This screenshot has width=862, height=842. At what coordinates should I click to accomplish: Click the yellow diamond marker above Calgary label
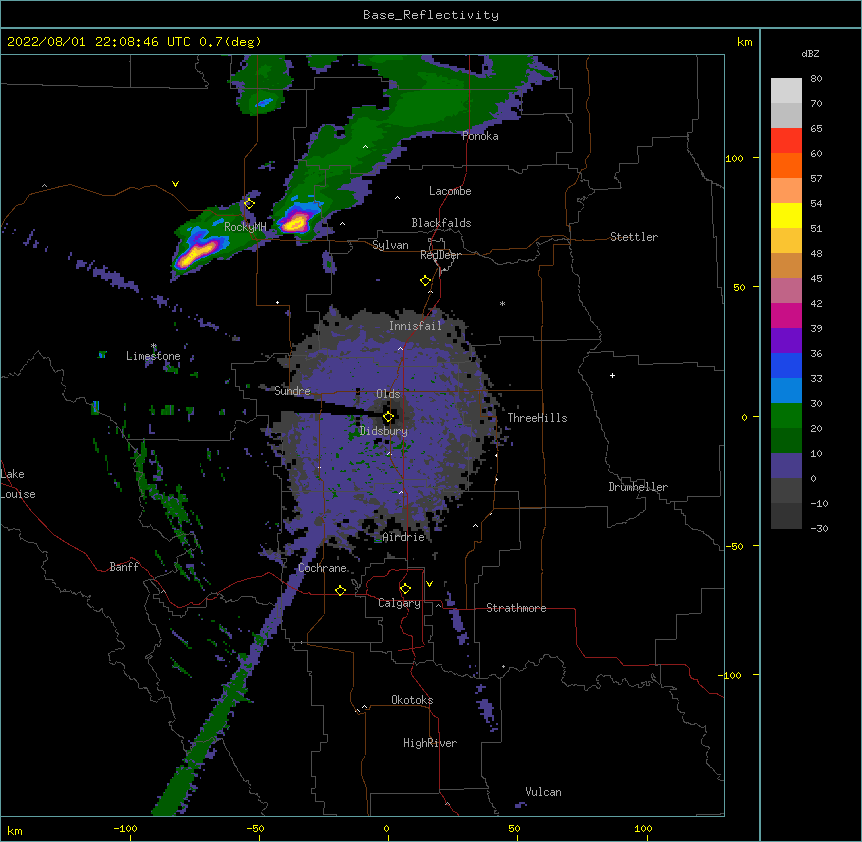(x=405, y=589)
